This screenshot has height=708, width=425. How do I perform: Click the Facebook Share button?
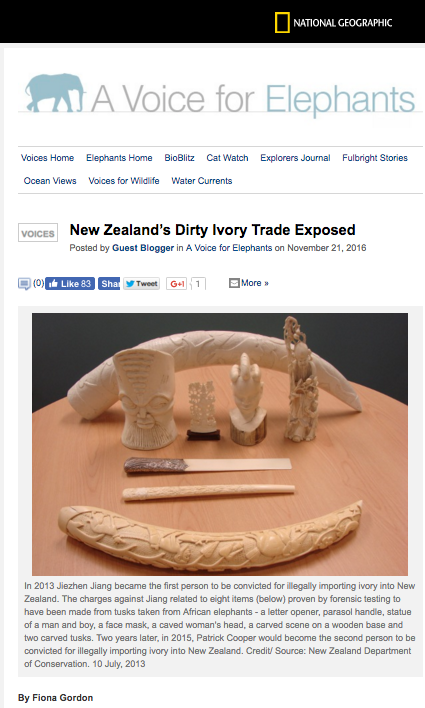pos(109,284)
